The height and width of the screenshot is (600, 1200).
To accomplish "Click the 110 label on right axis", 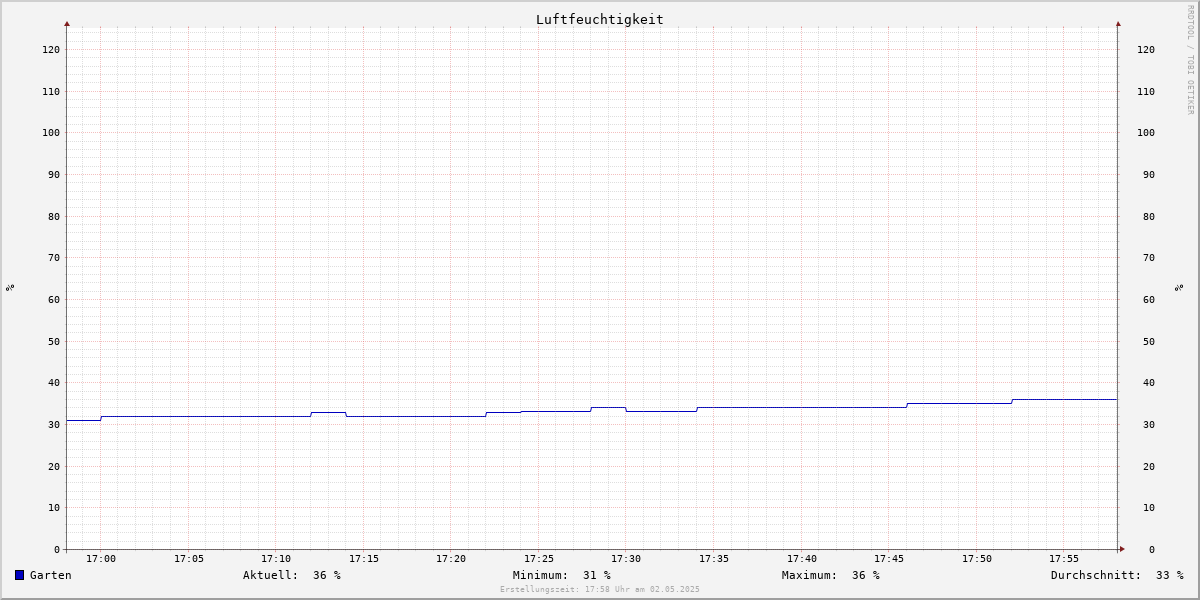I will coord(1146,91).
